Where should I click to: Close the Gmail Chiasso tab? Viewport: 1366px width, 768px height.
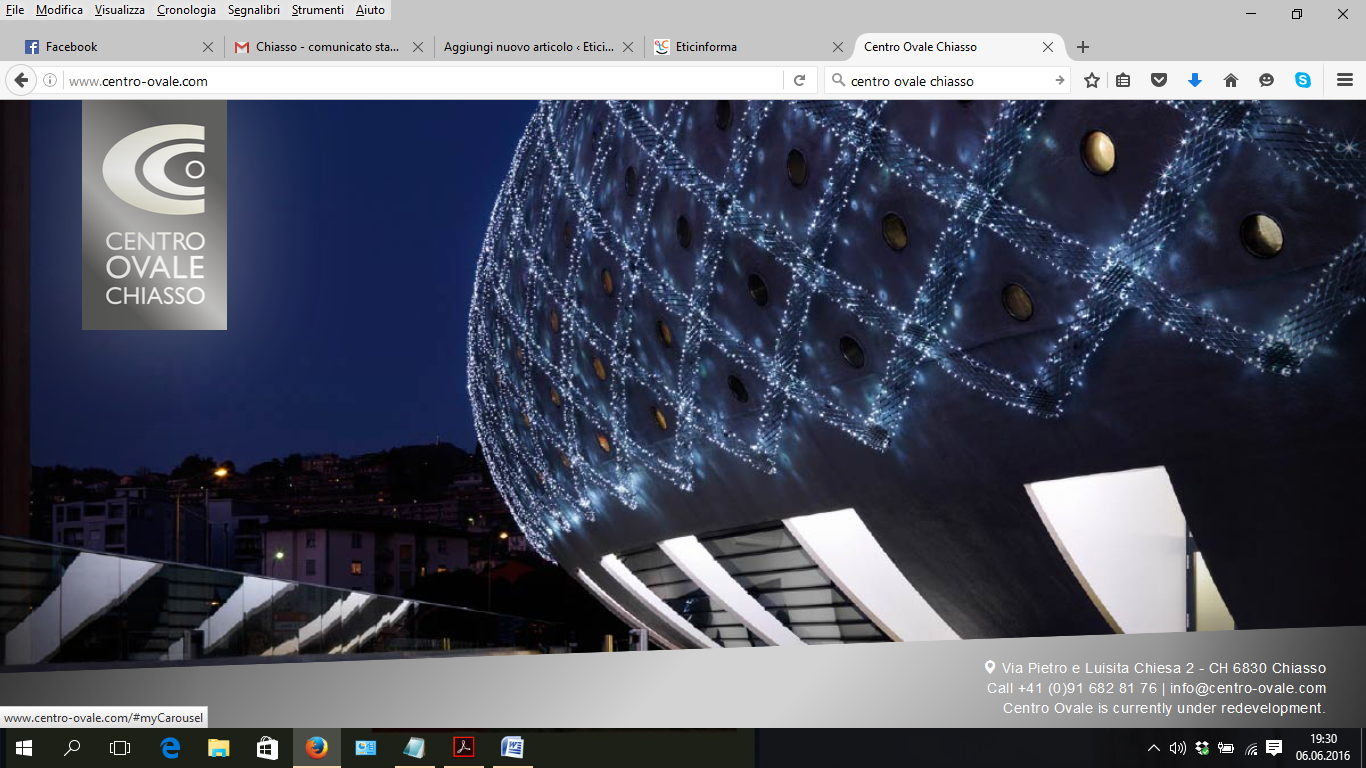click(x=418, y=47)
